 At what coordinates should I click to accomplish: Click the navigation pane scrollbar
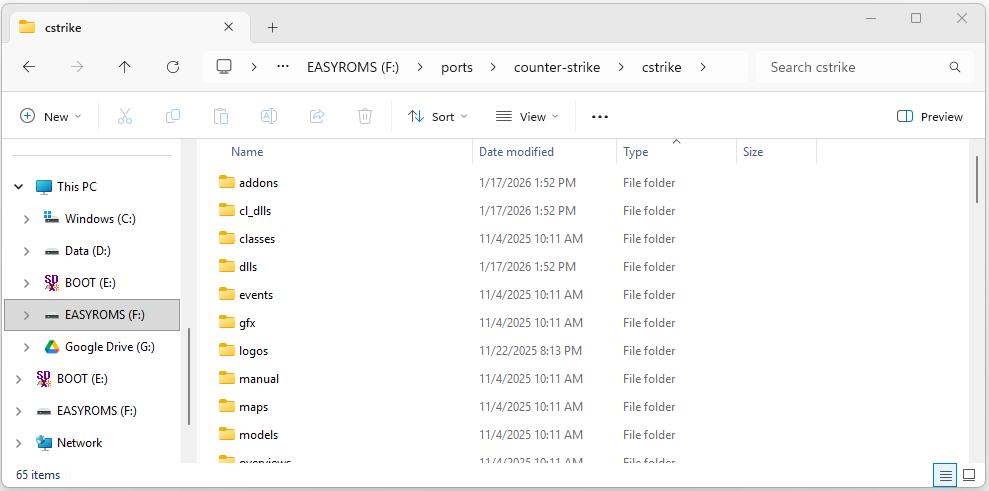coord(189,376)
